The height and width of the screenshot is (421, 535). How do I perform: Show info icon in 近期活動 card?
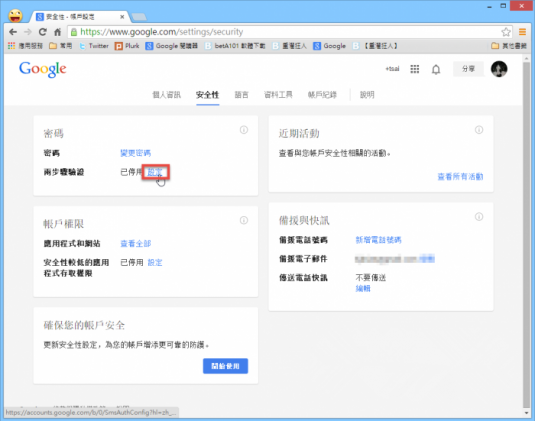coord(479,130)
